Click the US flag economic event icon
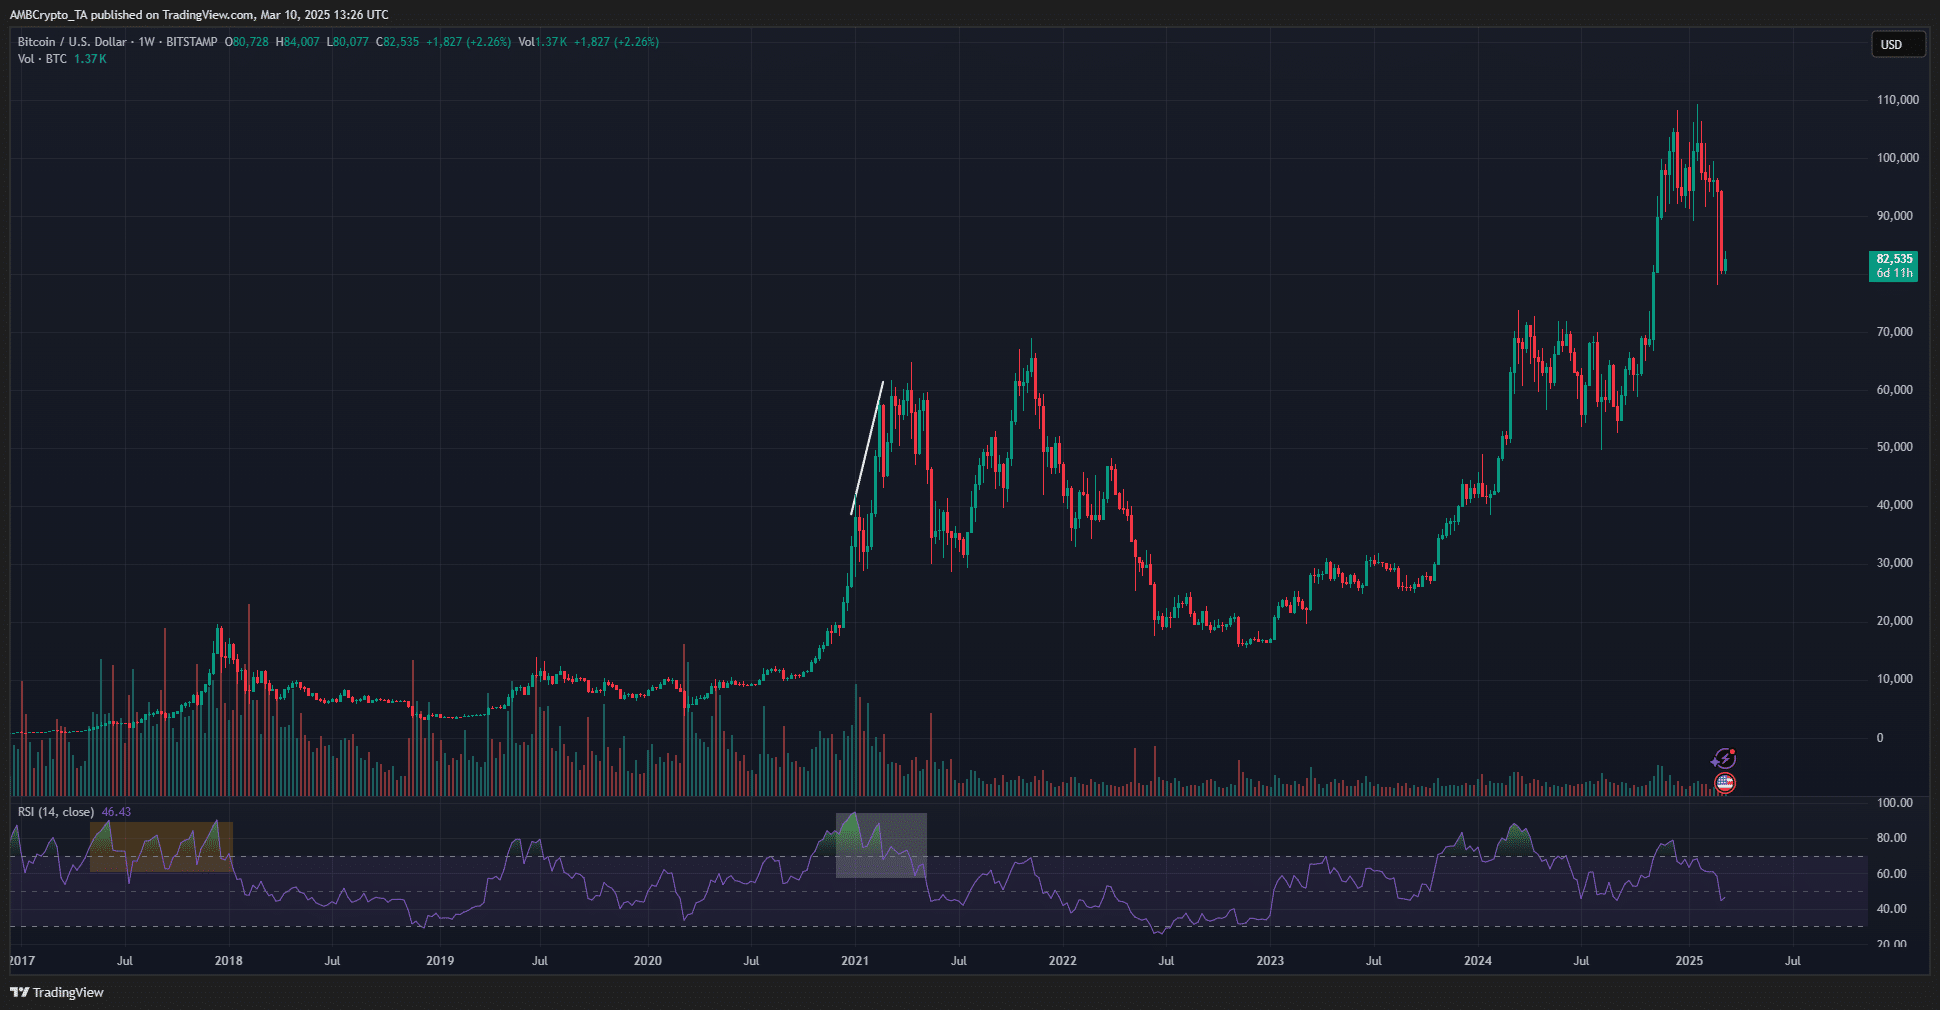The width and height of the screenshot is (1940, 1010). click(1725, 783)
